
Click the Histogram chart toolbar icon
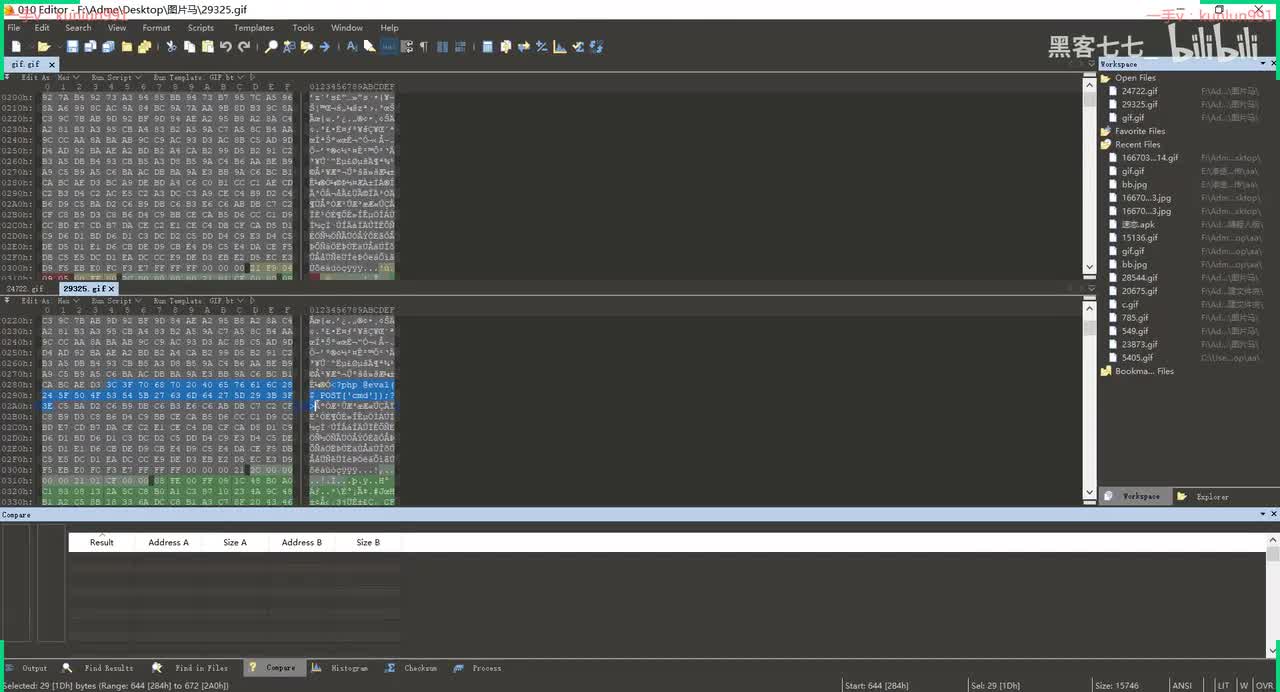pos(560,46)
